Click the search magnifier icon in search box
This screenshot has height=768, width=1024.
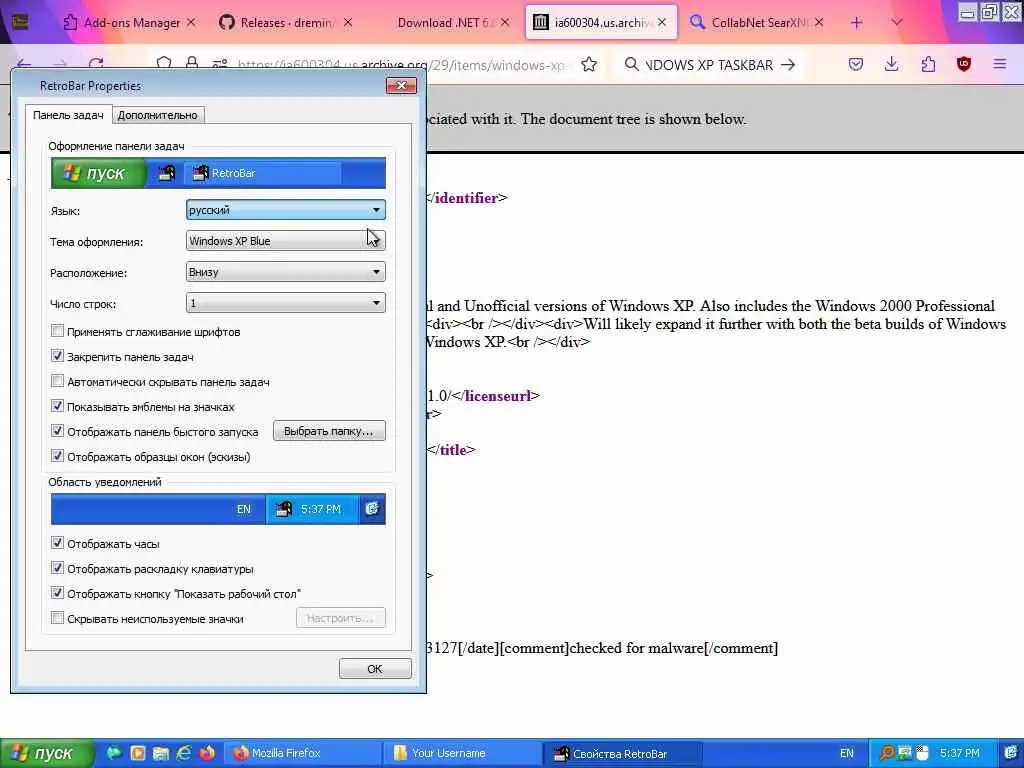(631, 65)
